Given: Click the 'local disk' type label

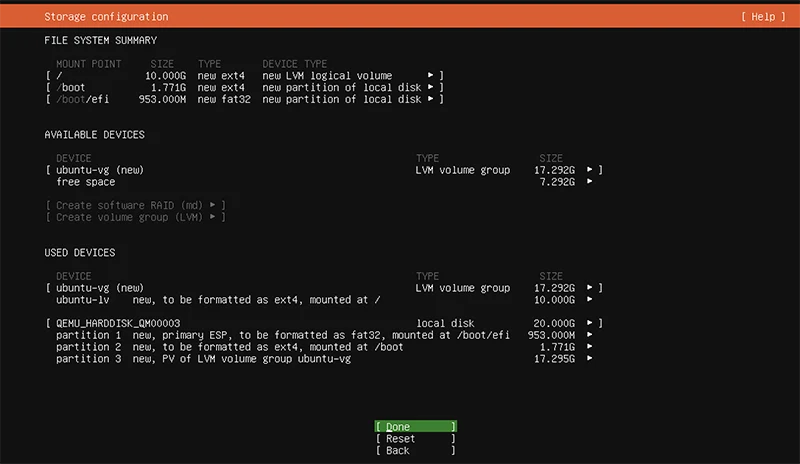Looking at the screenshot, I should 445,323.
